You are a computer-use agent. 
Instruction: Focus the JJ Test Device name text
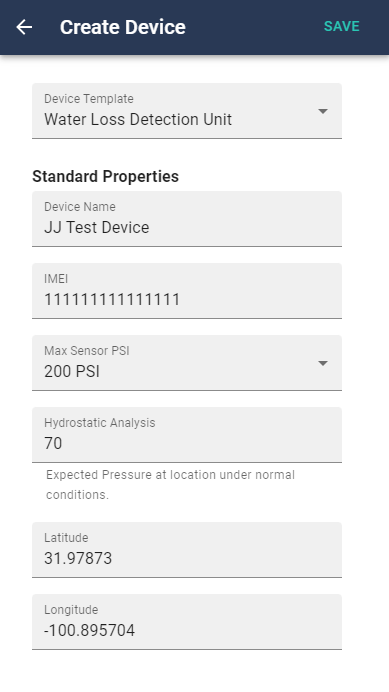(97, 228)
